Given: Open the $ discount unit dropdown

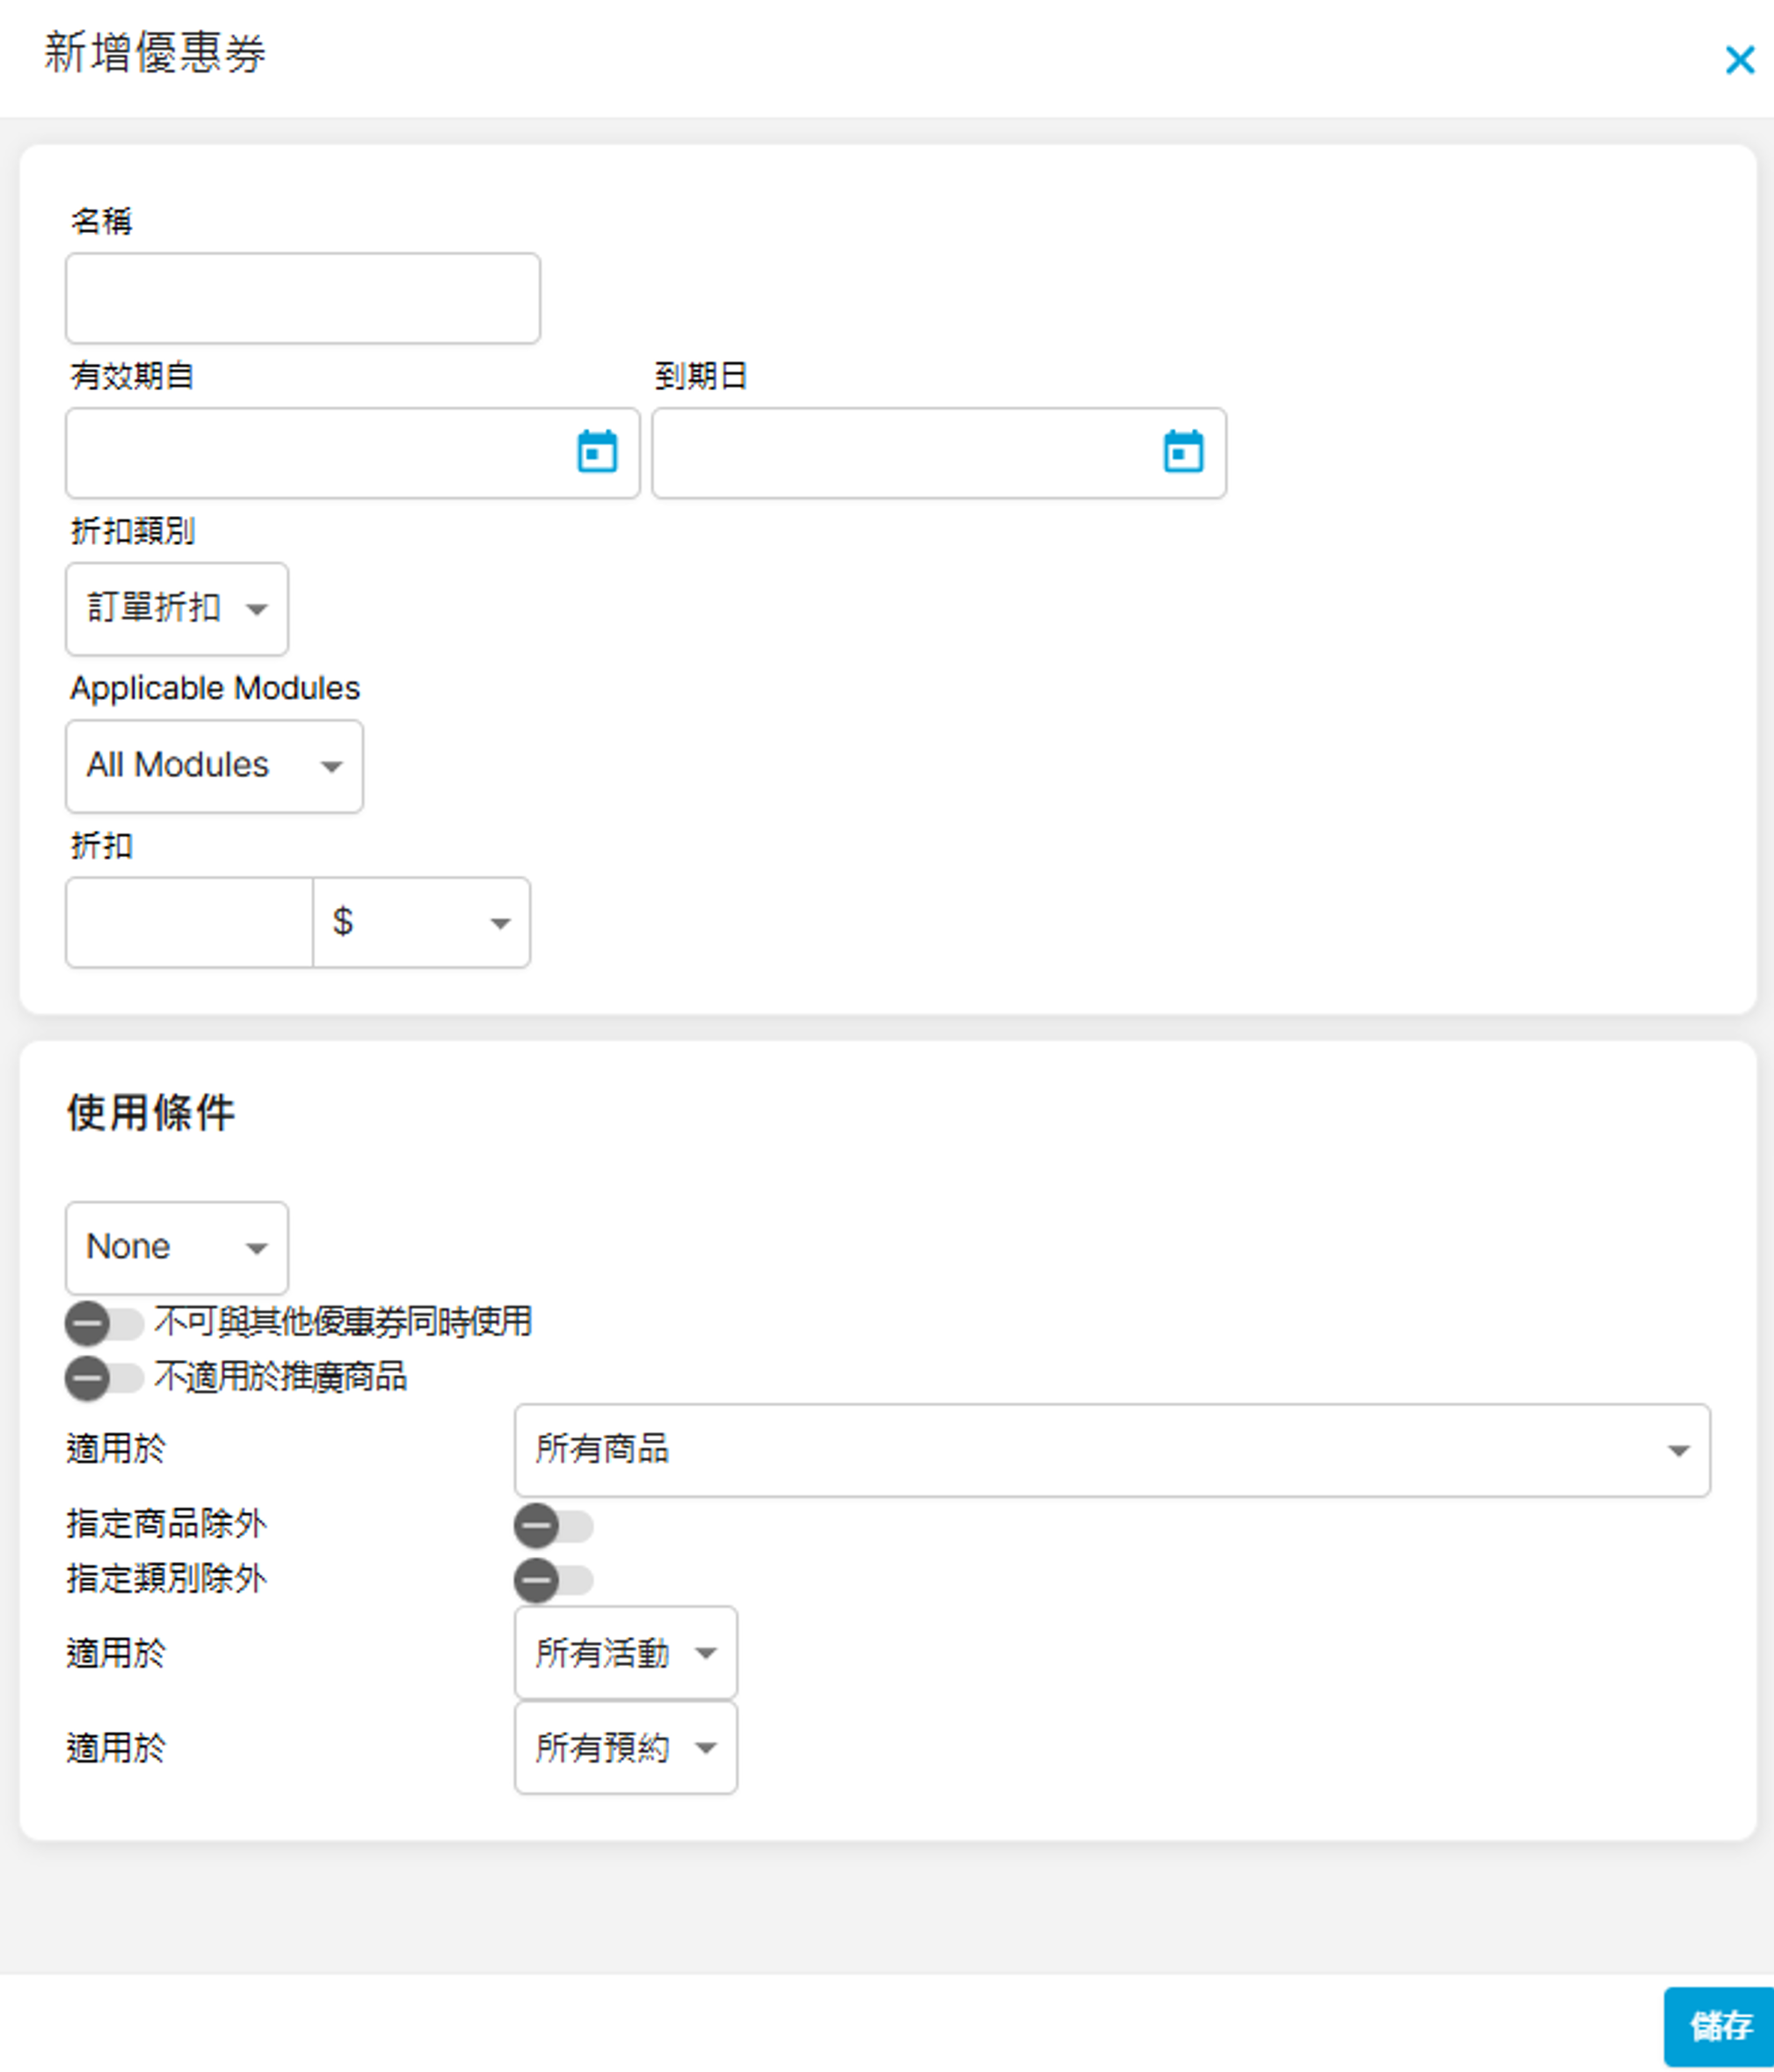Looking at the screenshot, I should 421,922.
